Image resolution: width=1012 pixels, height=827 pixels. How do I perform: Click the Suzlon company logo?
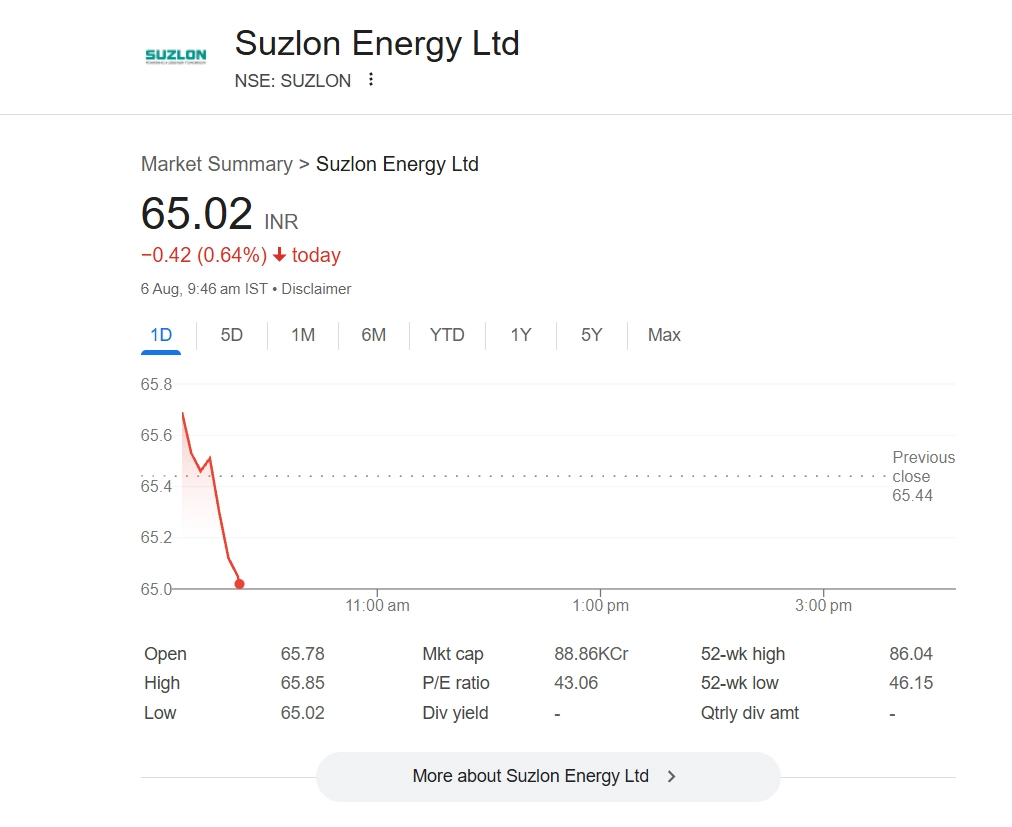pyautogui.click(x=176, y=56)
